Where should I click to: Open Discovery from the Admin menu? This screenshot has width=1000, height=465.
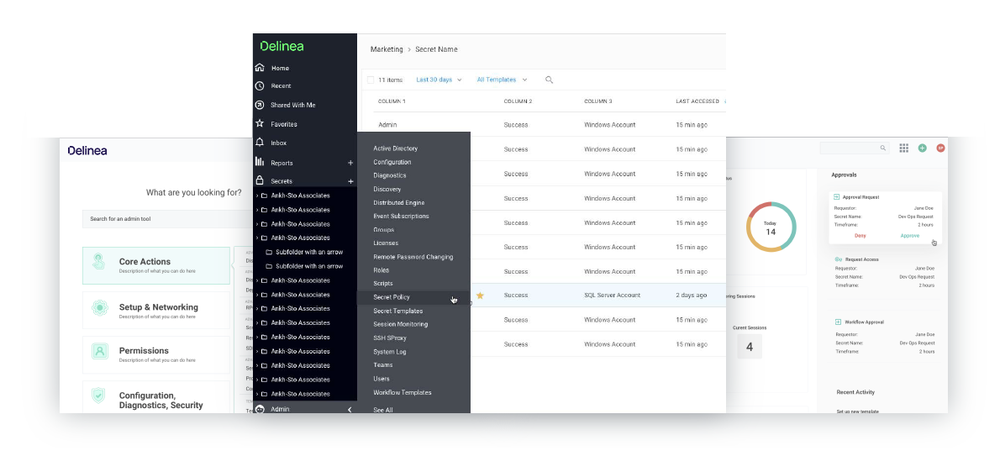click(387, 189)
